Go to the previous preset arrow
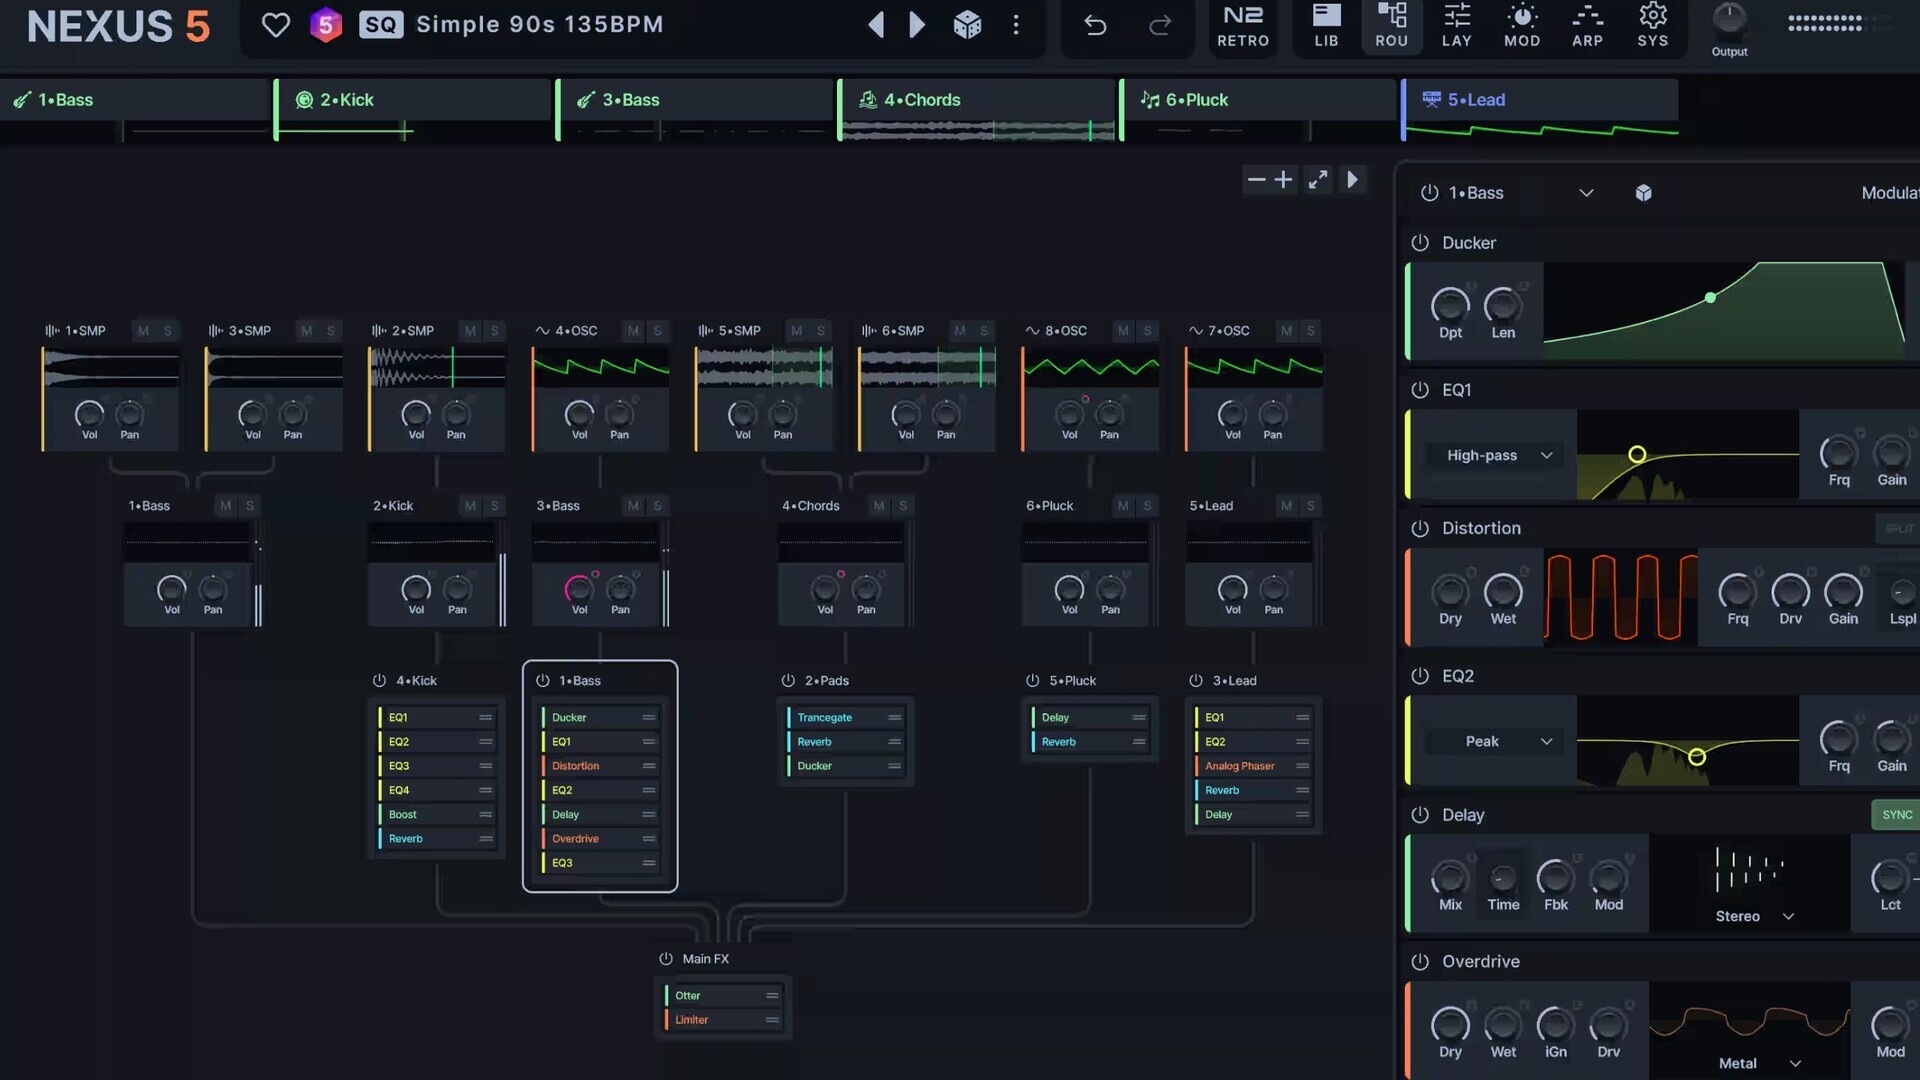The width and height of the screenshot is (1920, 1080). click(x=876, y=25)
